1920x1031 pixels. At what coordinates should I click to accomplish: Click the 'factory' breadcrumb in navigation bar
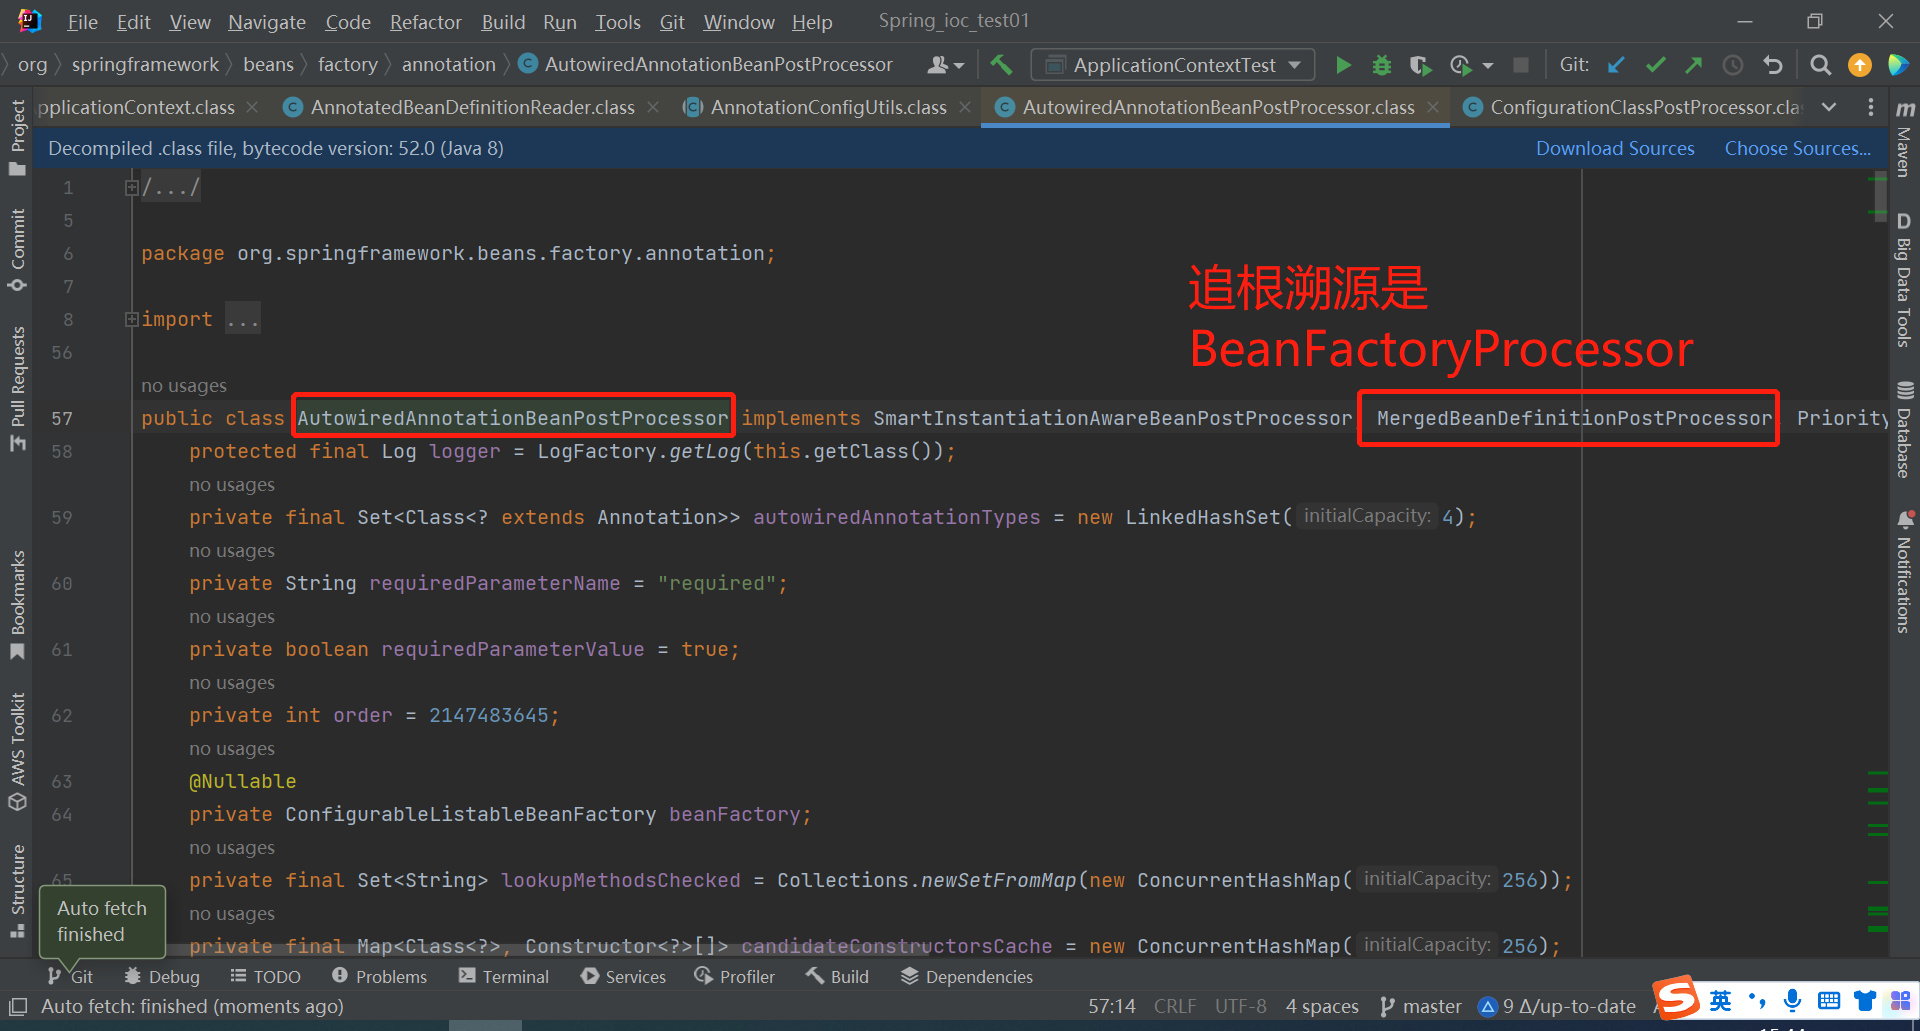pos(347,64)
